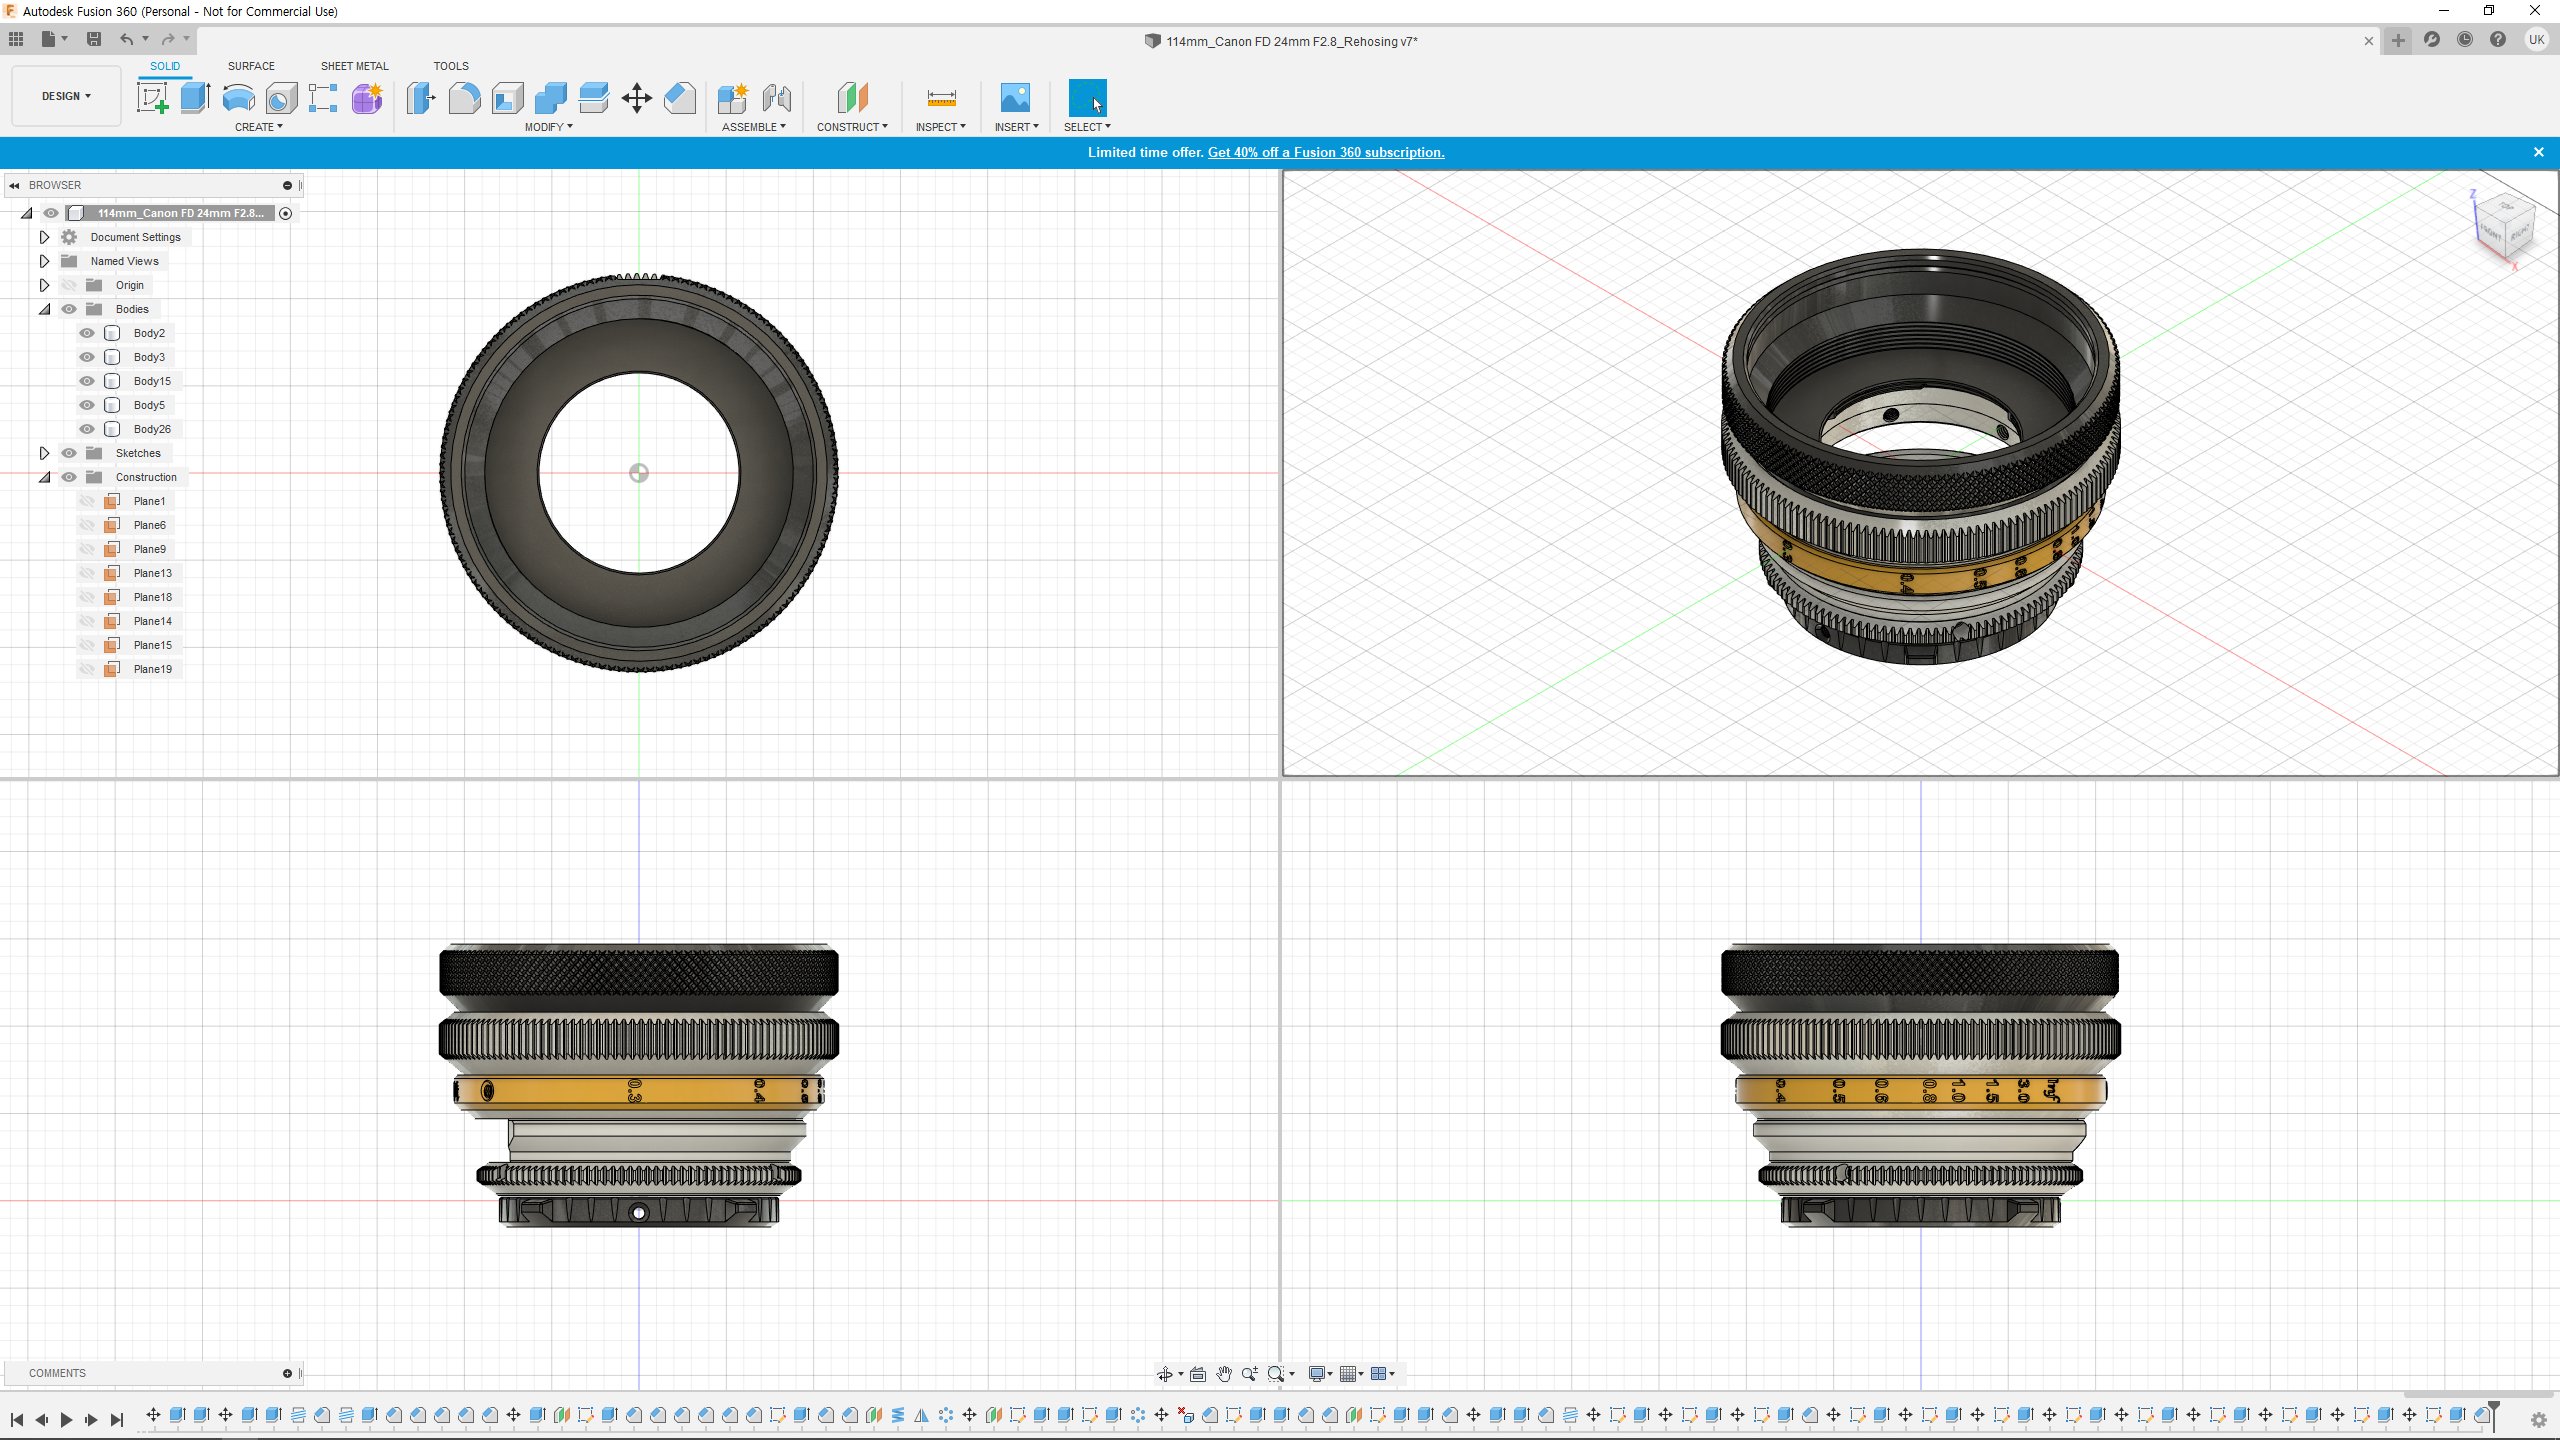Collapse the Construction folder
This screenshot has height=1440, width=2560.
44,477
